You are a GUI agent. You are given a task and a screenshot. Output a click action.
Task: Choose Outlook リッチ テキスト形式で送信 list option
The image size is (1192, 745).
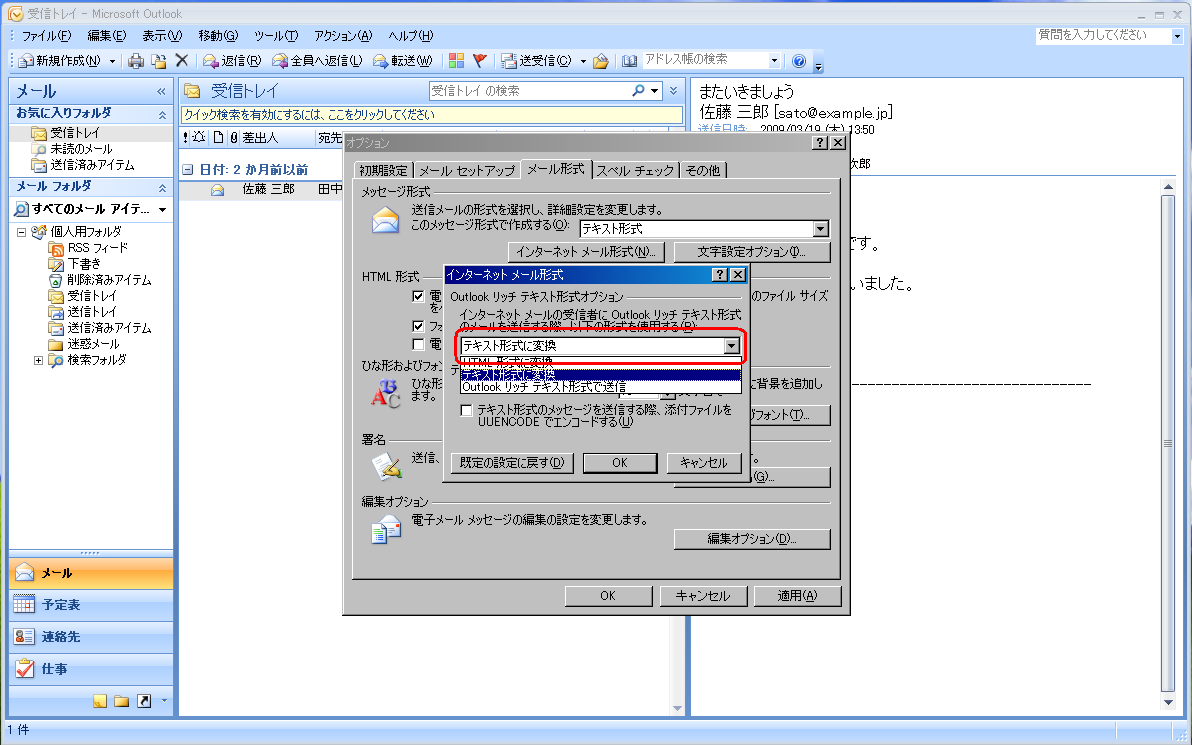click(601, 387)
